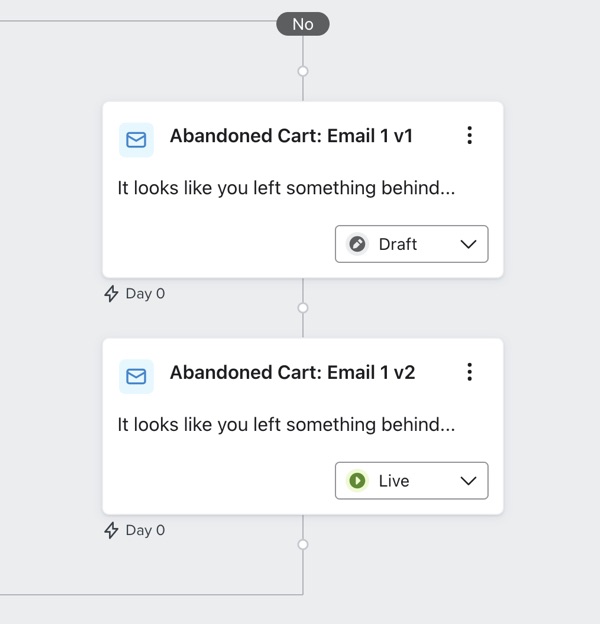Open the three-dot menu for Email 1 v1
Screen dimensions: 600x624
(x=469, y=136)
